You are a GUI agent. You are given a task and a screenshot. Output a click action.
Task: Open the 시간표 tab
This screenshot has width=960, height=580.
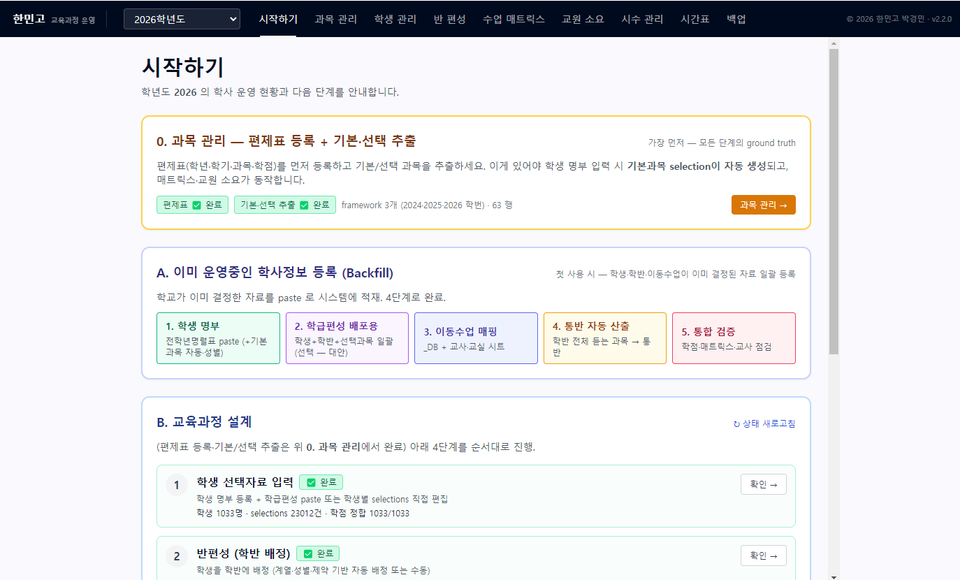click(x=695, y=19)
